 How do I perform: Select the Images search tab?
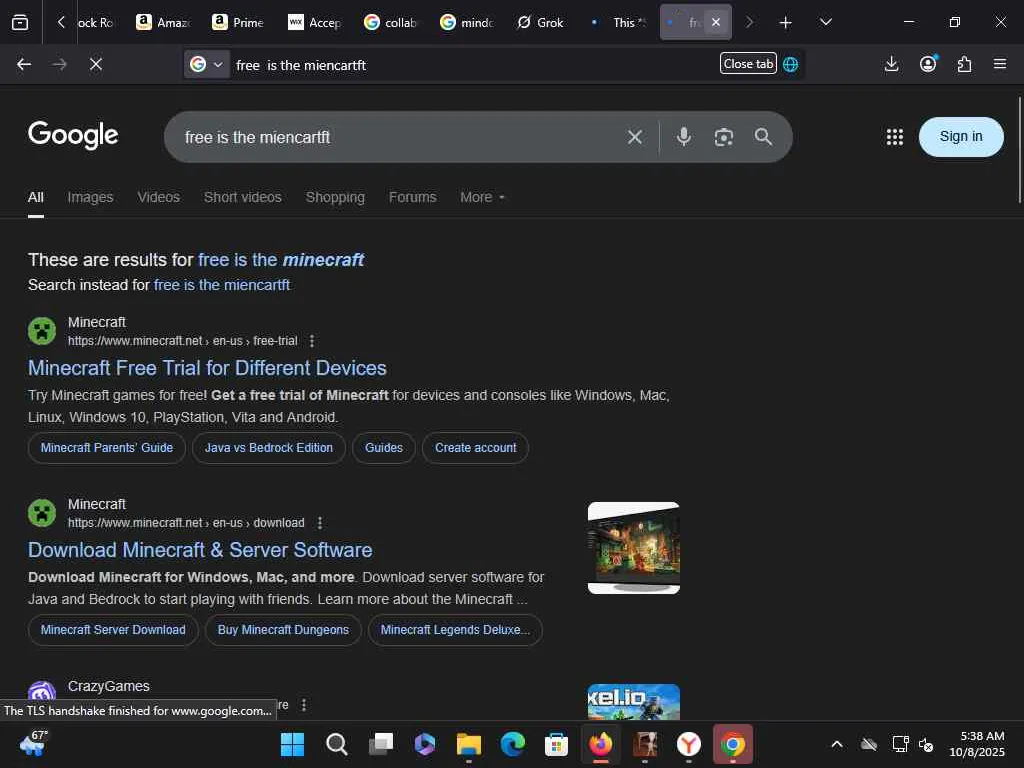pyautogui.click(x=90, y=197)
